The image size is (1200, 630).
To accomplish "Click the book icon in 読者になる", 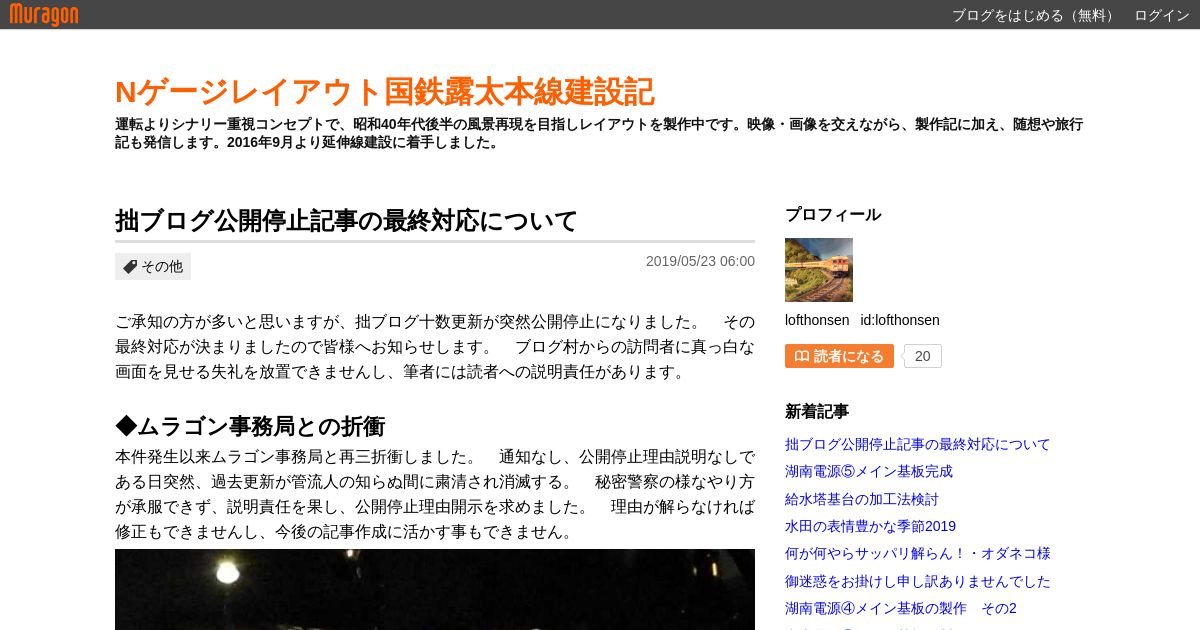I will point(801,356).
